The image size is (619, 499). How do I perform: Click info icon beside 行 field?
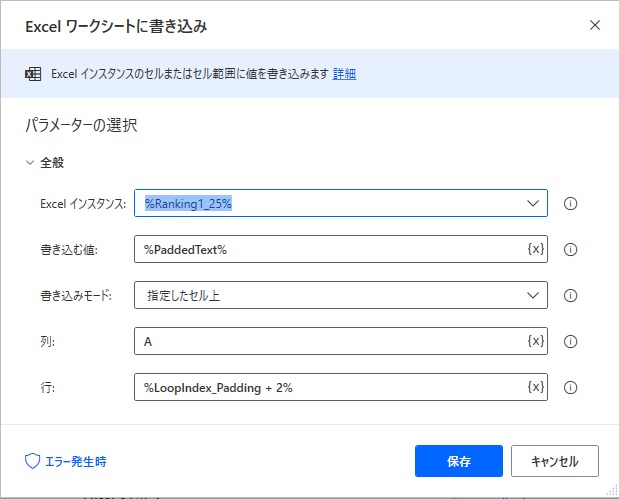click(570, 387)
